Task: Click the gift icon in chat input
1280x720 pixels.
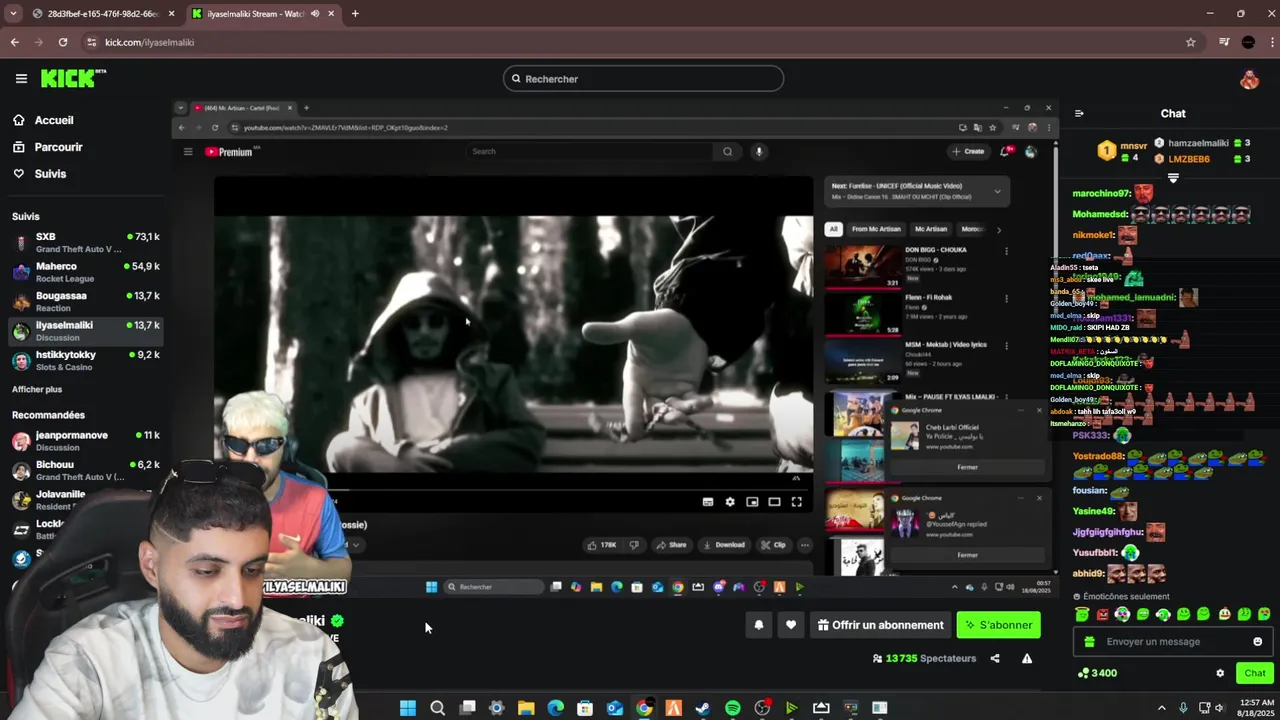Action: 1090,642
